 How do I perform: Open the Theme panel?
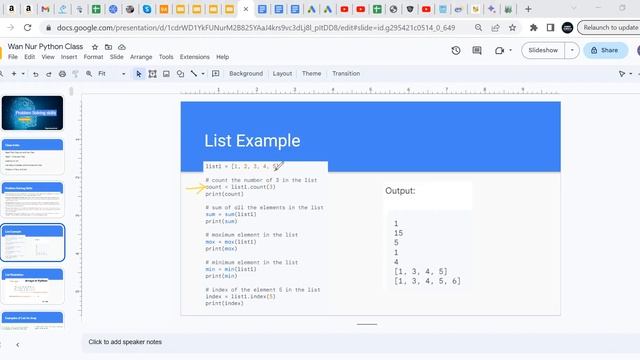pyautogui.click(x=311, y=73)
